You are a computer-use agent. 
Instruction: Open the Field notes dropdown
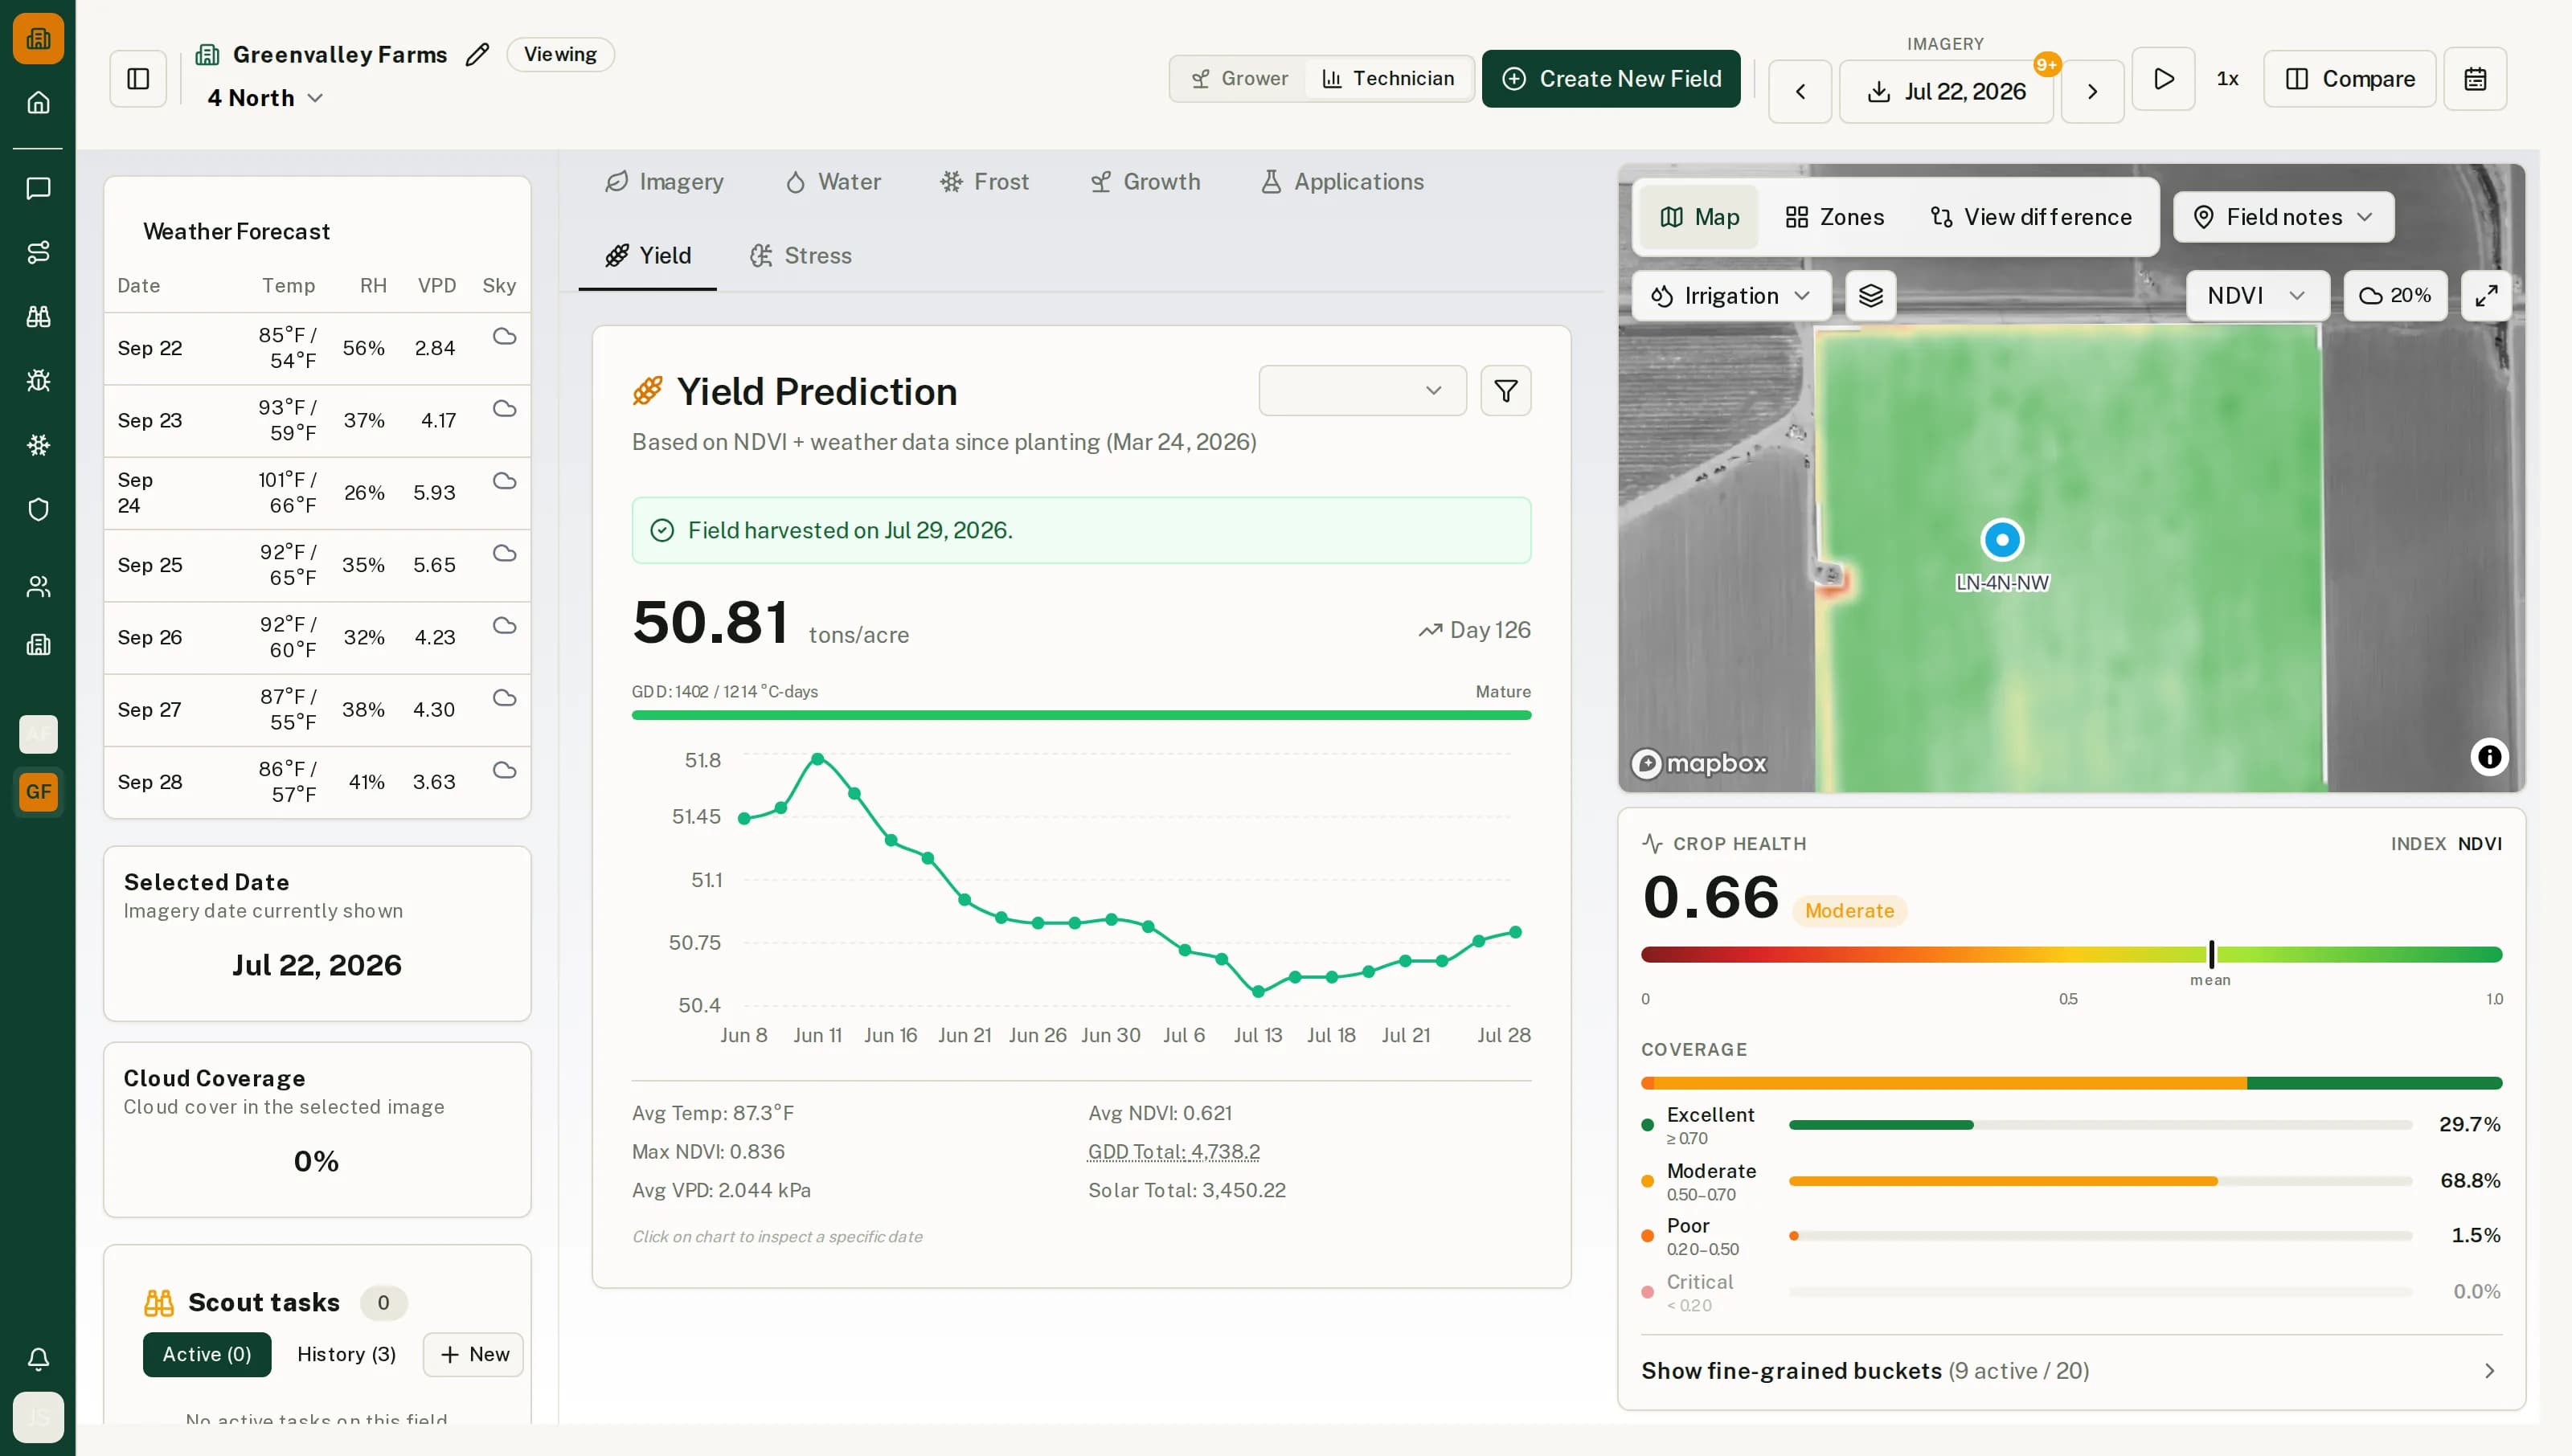click(2283, 217)
